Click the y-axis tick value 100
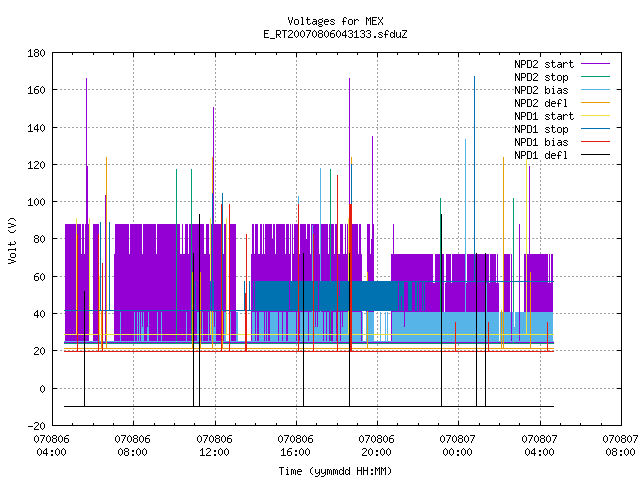This screenshot has height=480, width=640. click(x=36, y=202)
